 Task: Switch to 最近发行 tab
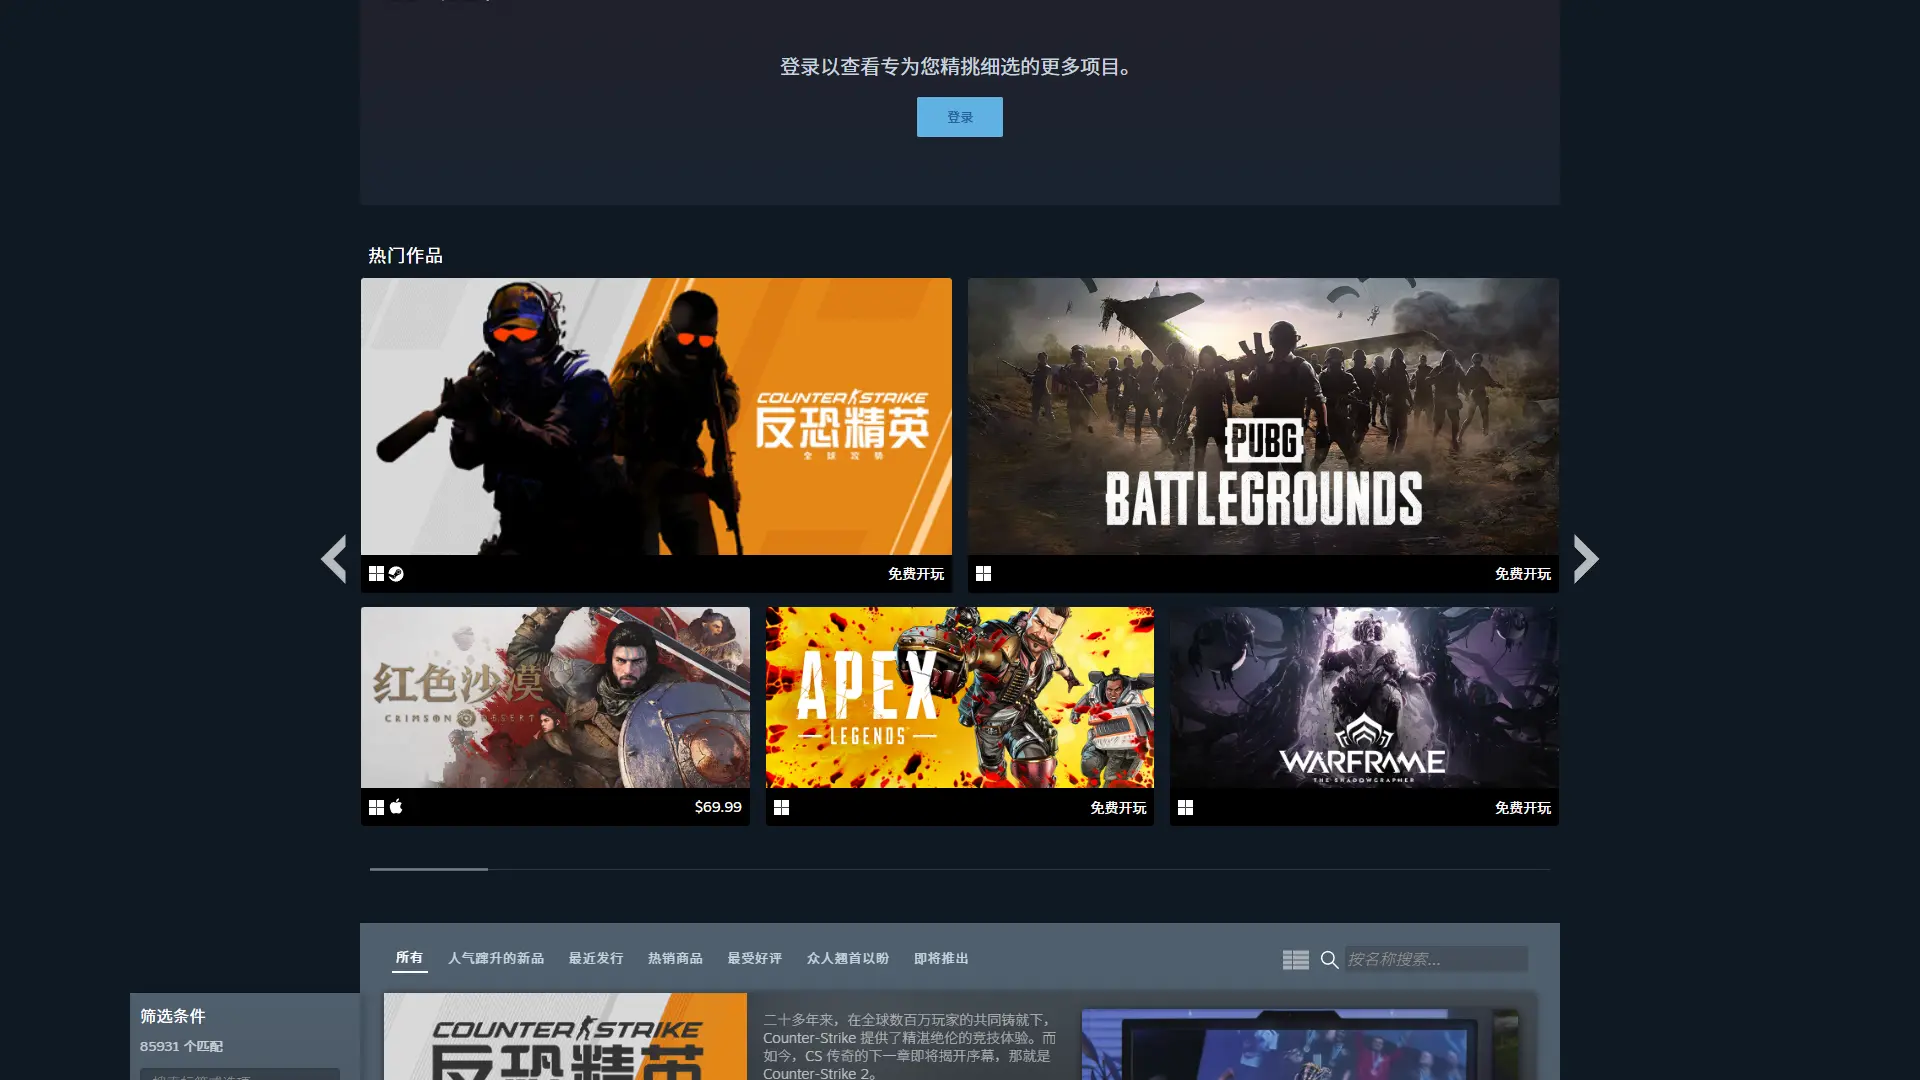point(596,959)
